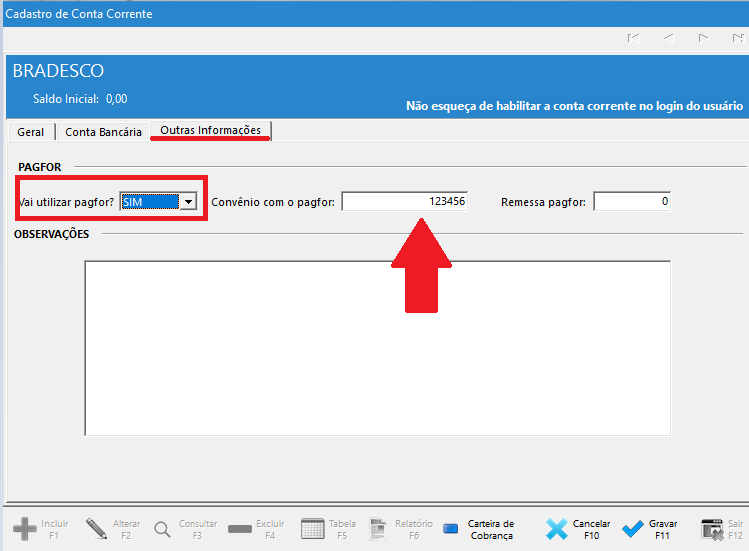Click inside the Observações text area

[x=378, y=348]
